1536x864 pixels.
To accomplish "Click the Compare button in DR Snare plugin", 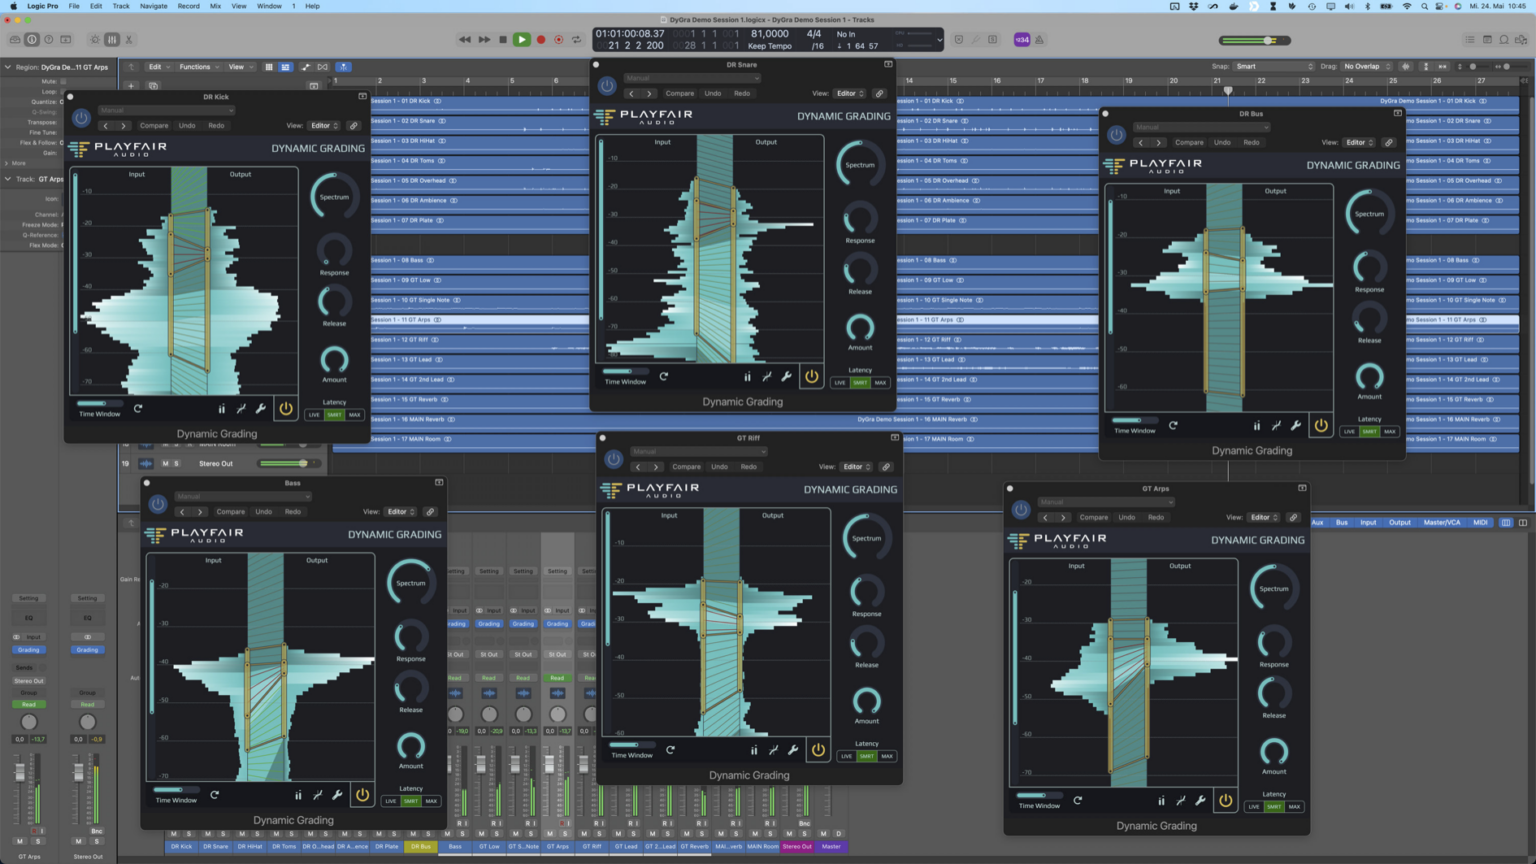I will point(679,93).
